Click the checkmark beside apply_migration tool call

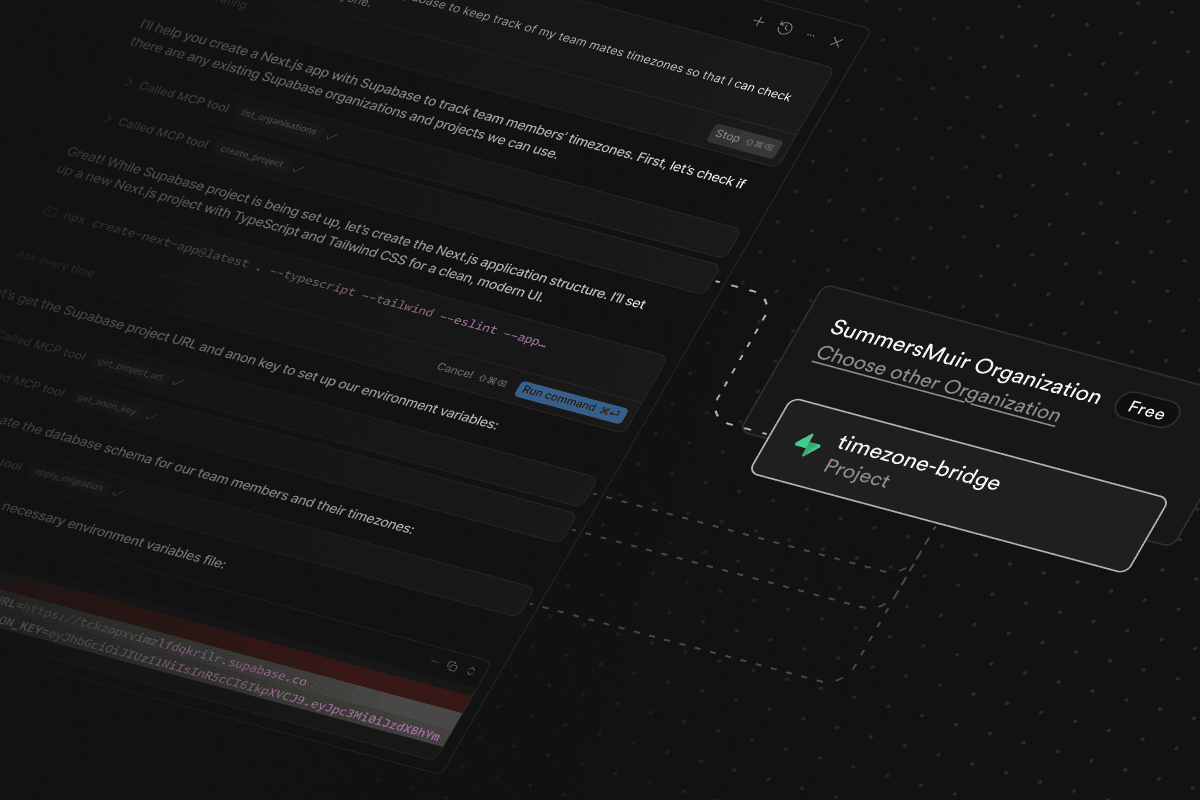[117, 493]
